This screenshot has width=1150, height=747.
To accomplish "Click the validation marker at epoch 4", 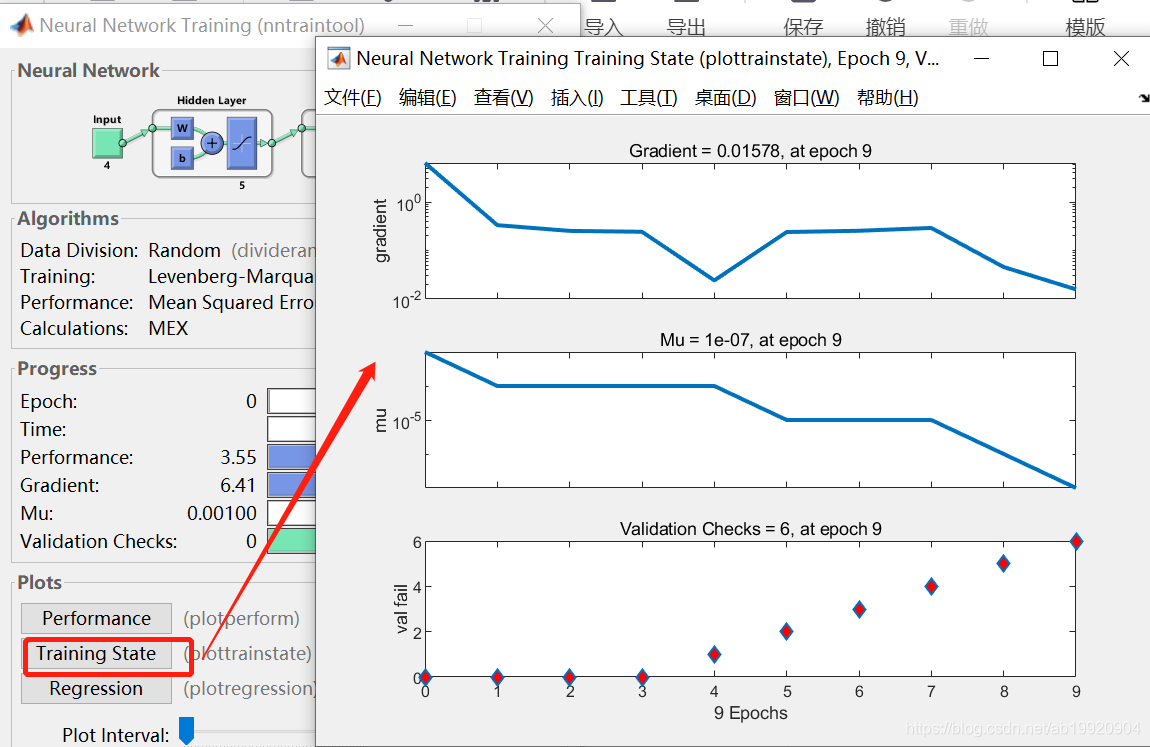I will pos(714,654).
